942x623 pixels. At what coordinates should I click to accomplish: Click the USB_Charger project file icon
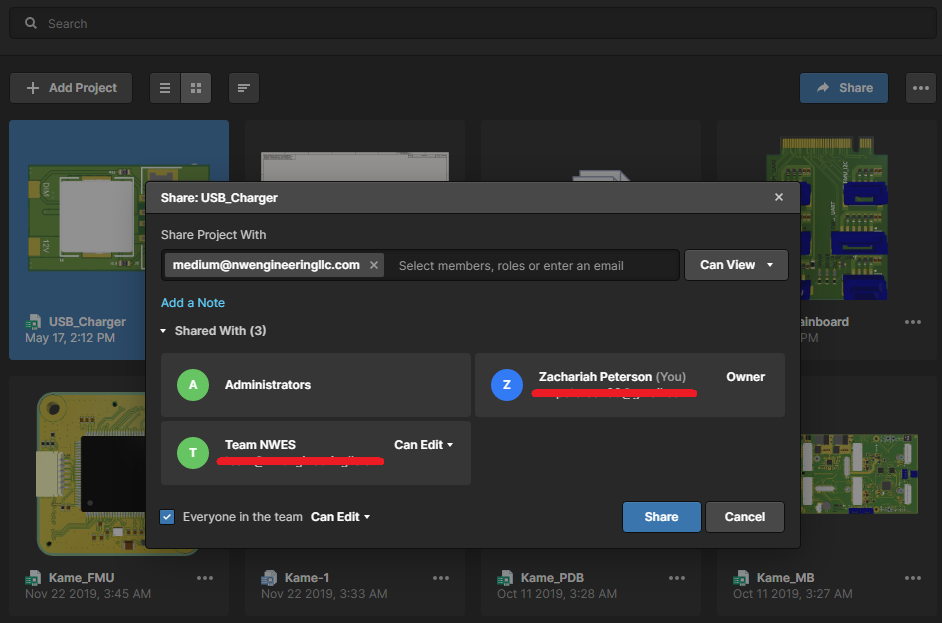[33, 322]
